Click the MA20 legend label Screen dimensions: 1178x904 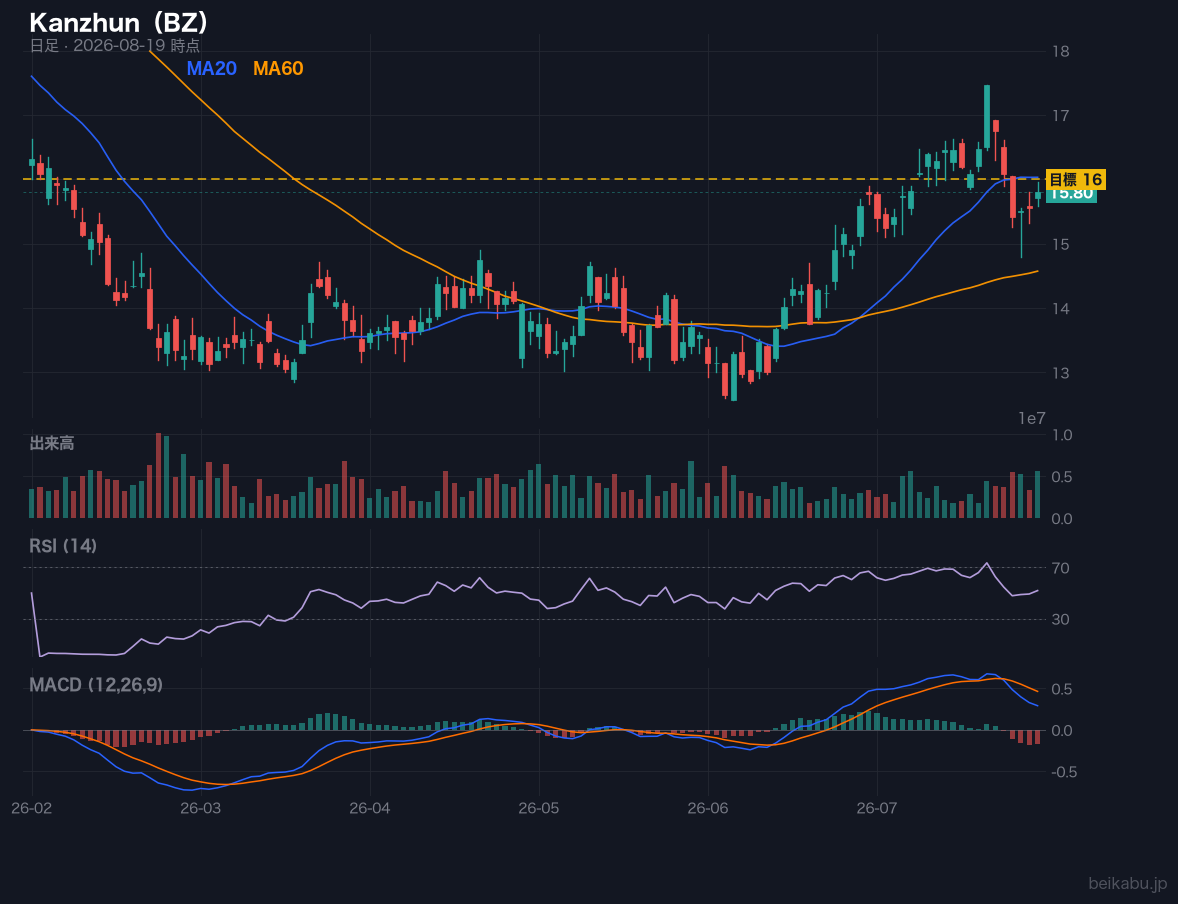click(211, 68)
